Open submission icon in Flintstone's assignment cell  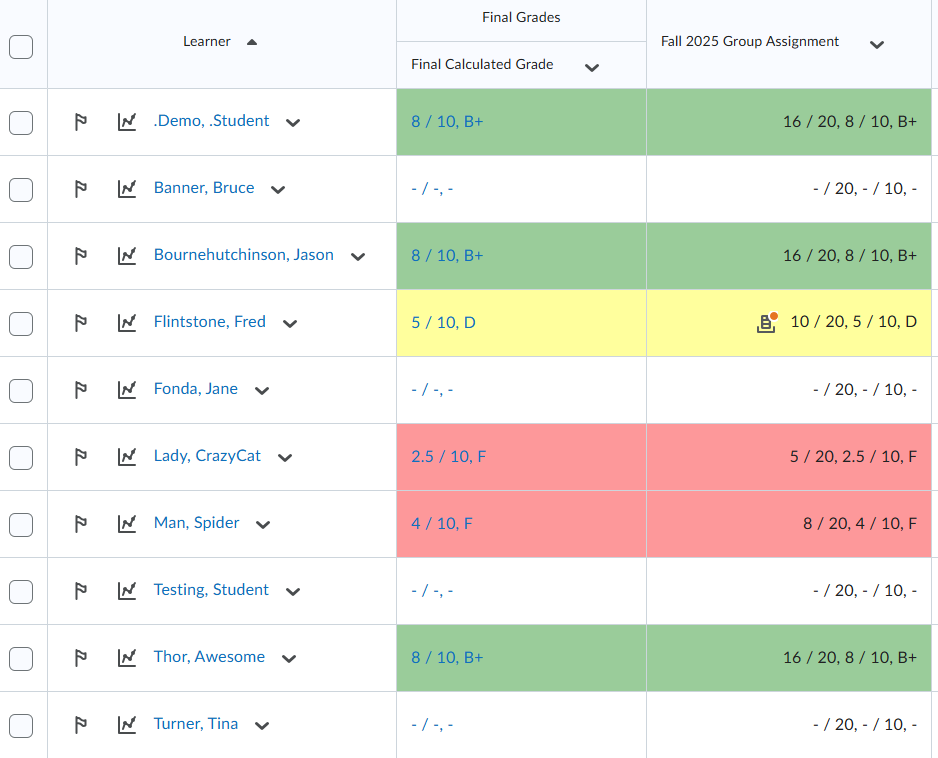coord(767,322)
